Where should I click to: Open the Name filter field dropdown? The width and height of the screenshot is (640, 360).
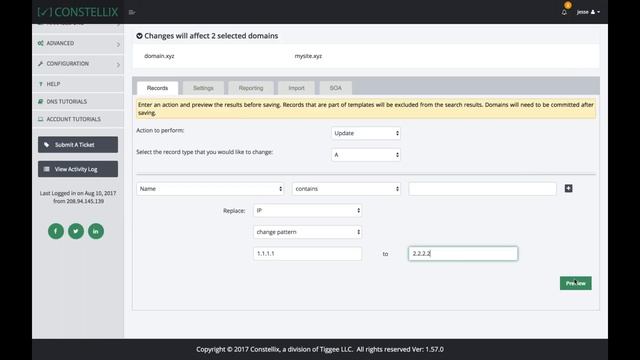[210, 189]
